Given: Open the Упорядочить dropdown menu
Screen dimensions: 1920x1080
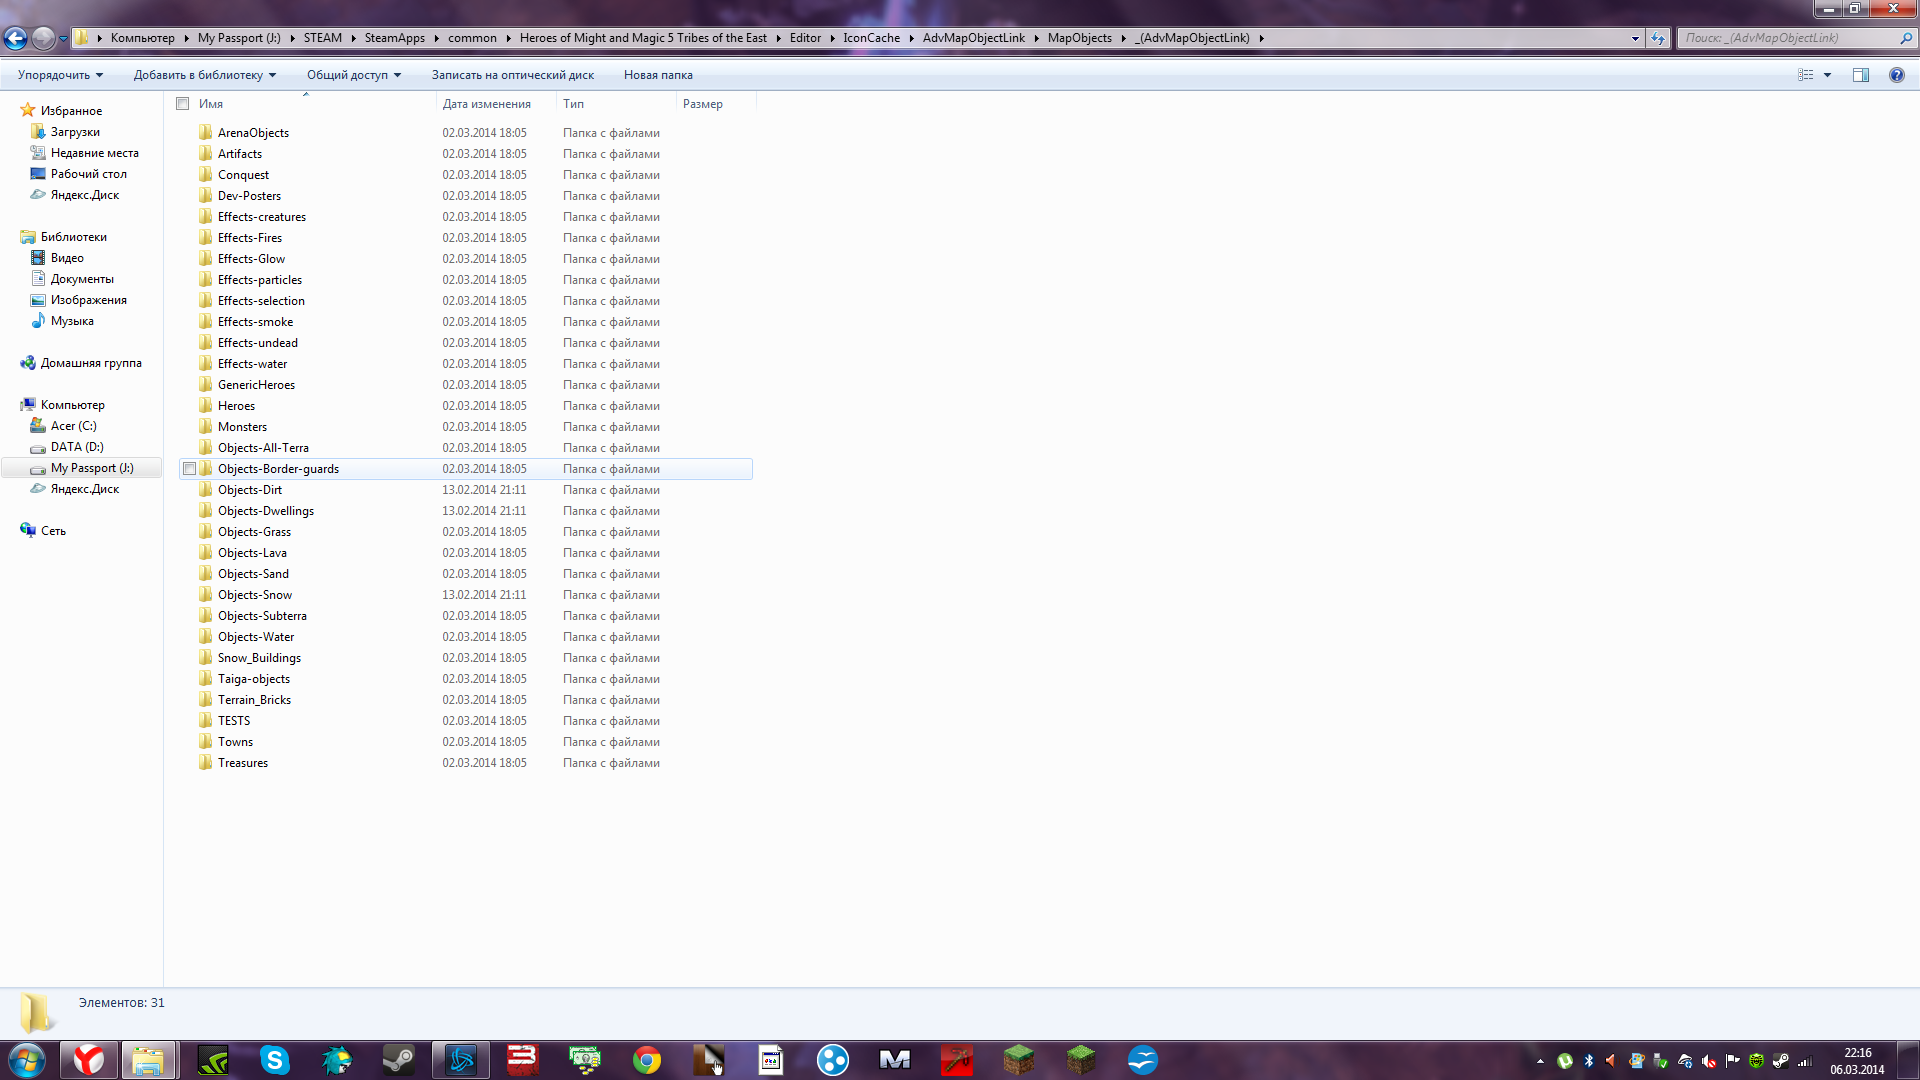Looking at the screenshot, I should pyautogui.click(x=60, y=75).
